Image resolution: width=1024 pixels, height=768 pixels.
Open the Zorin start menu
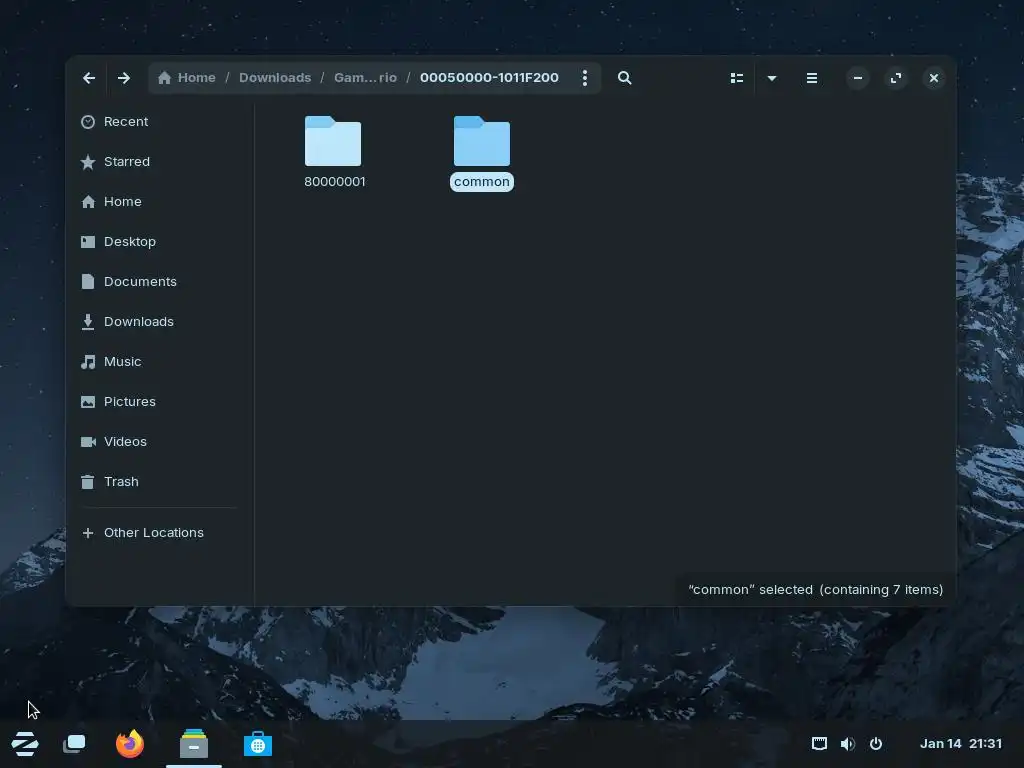click(25, 744)
